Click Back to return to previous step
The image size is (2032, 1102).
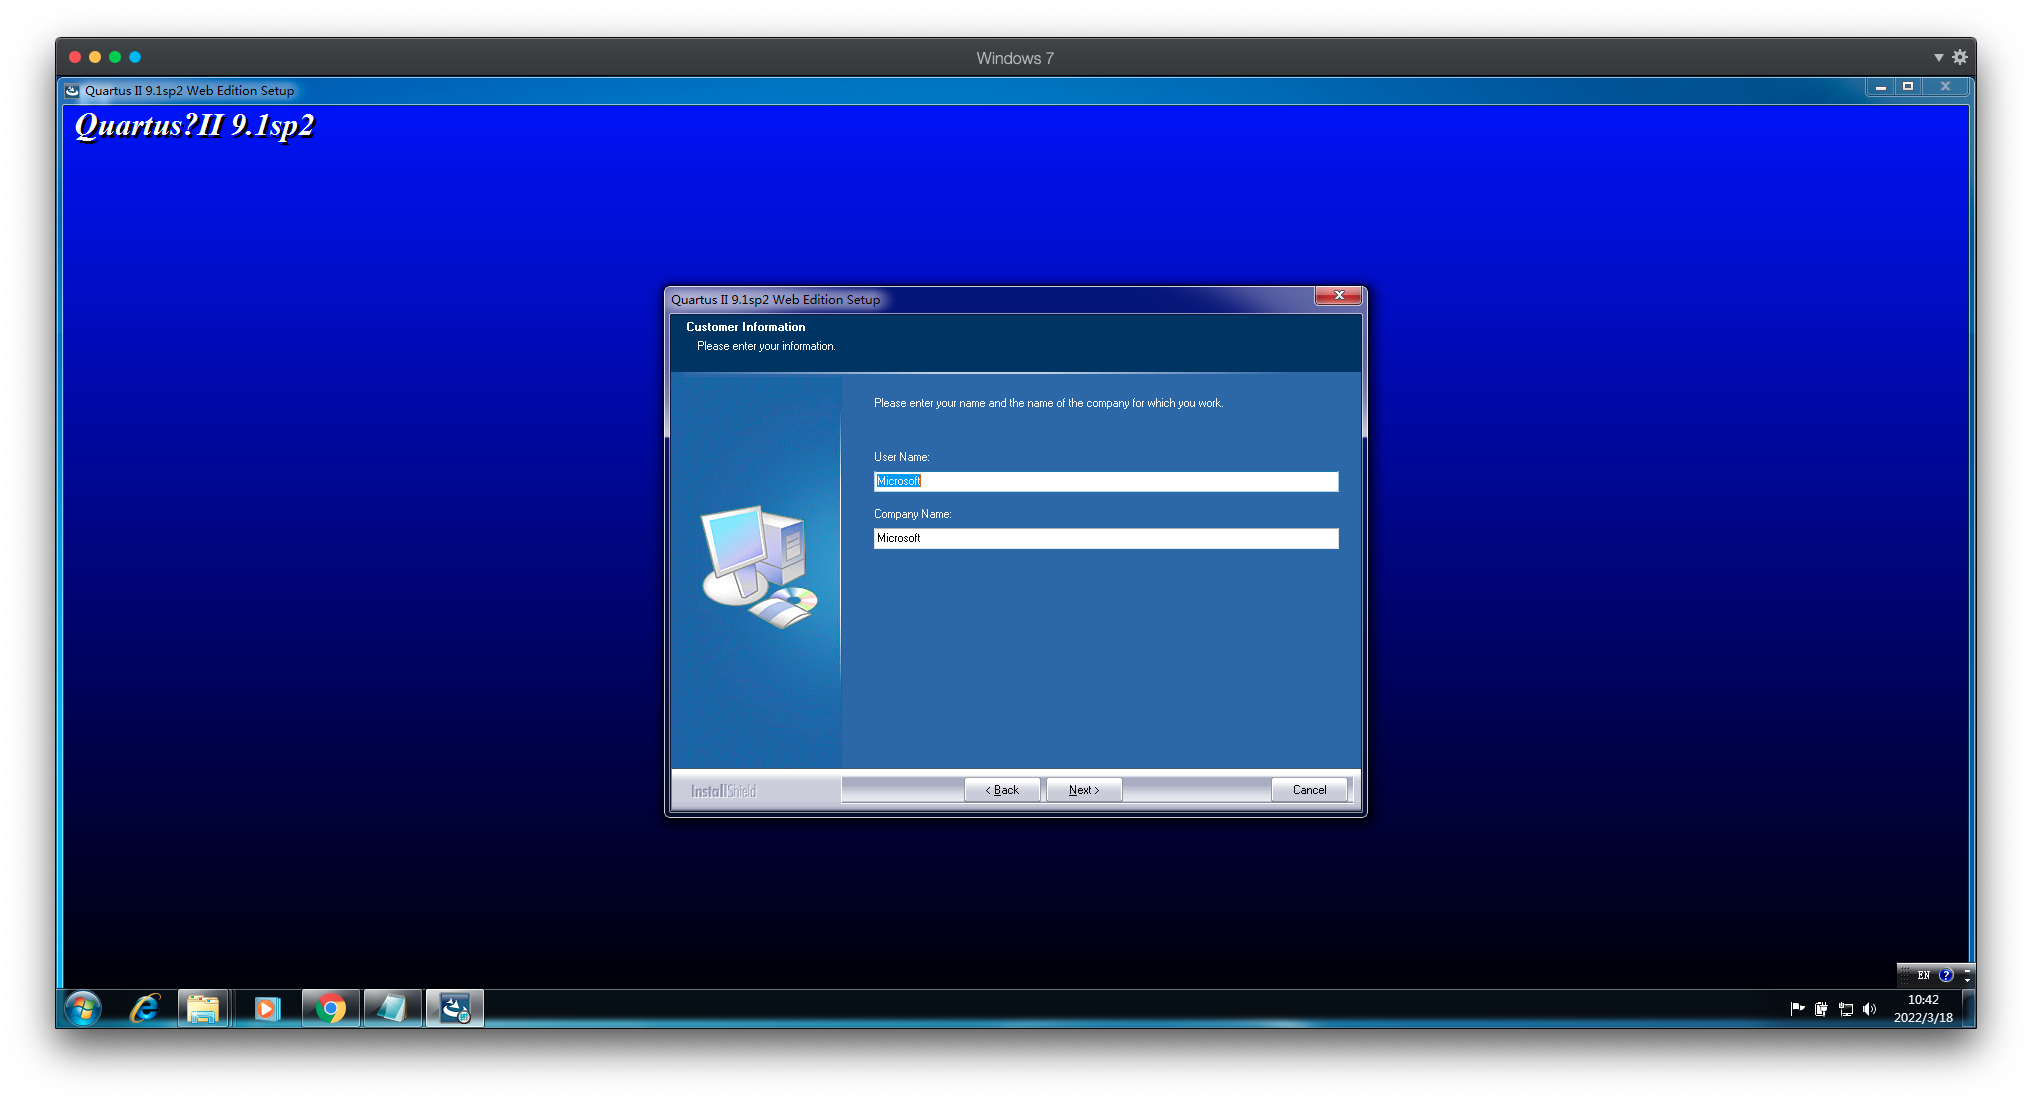[x=1002, y=788]
